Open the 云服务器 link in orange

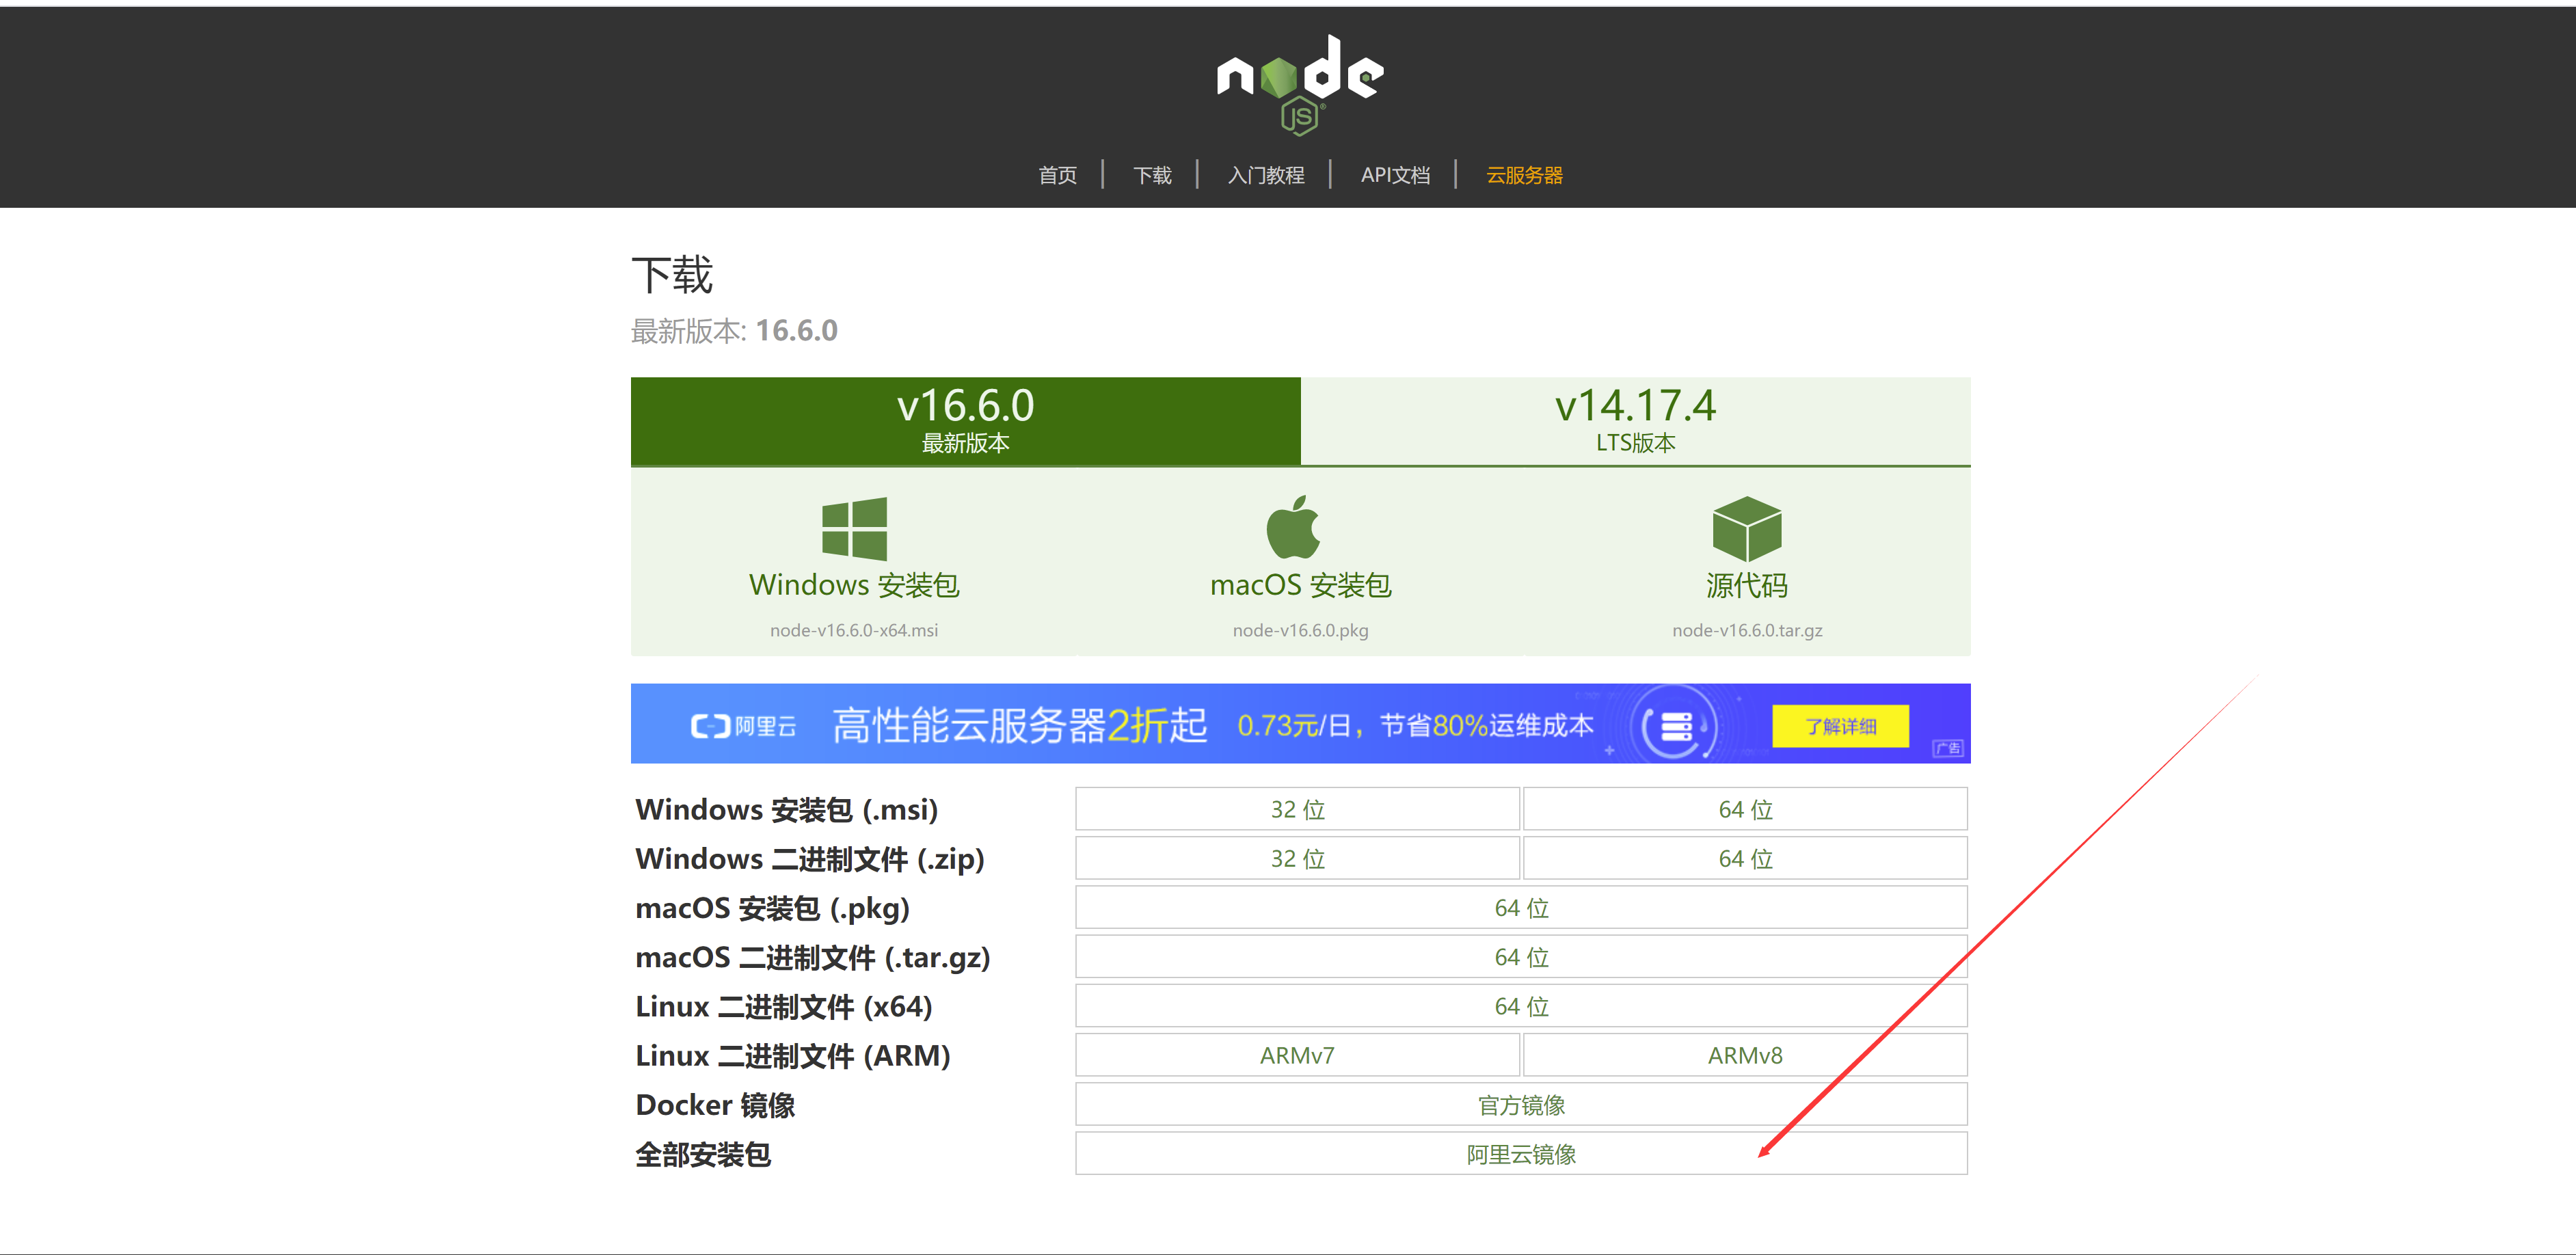click(1523, 175)
